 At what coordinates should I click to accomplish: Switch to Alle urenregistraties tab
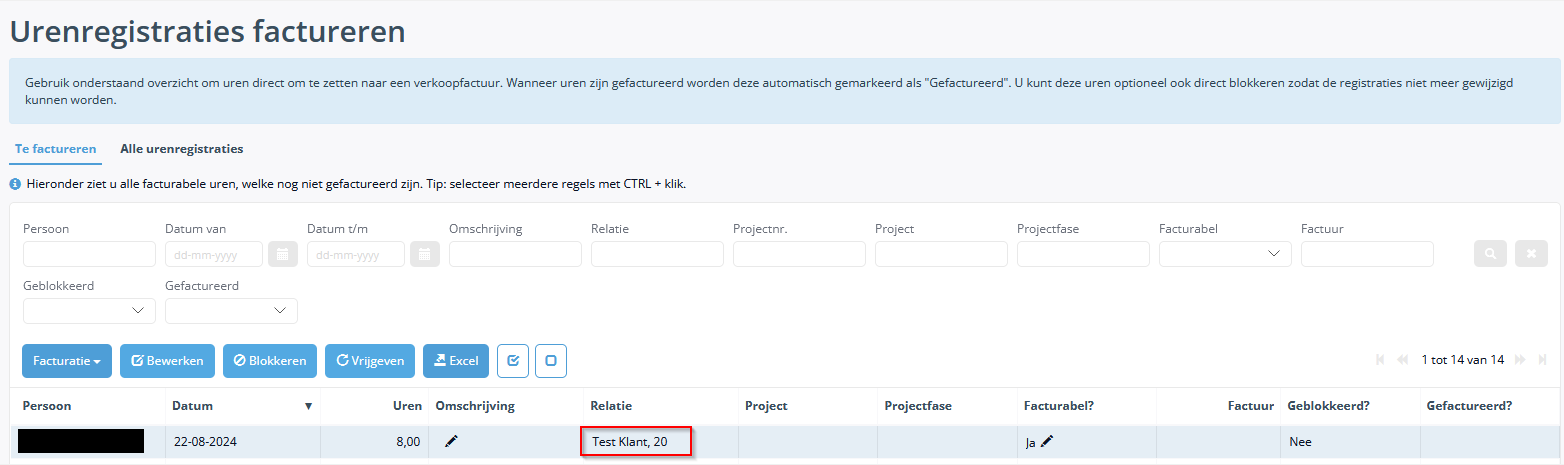(x=181, y=149)
